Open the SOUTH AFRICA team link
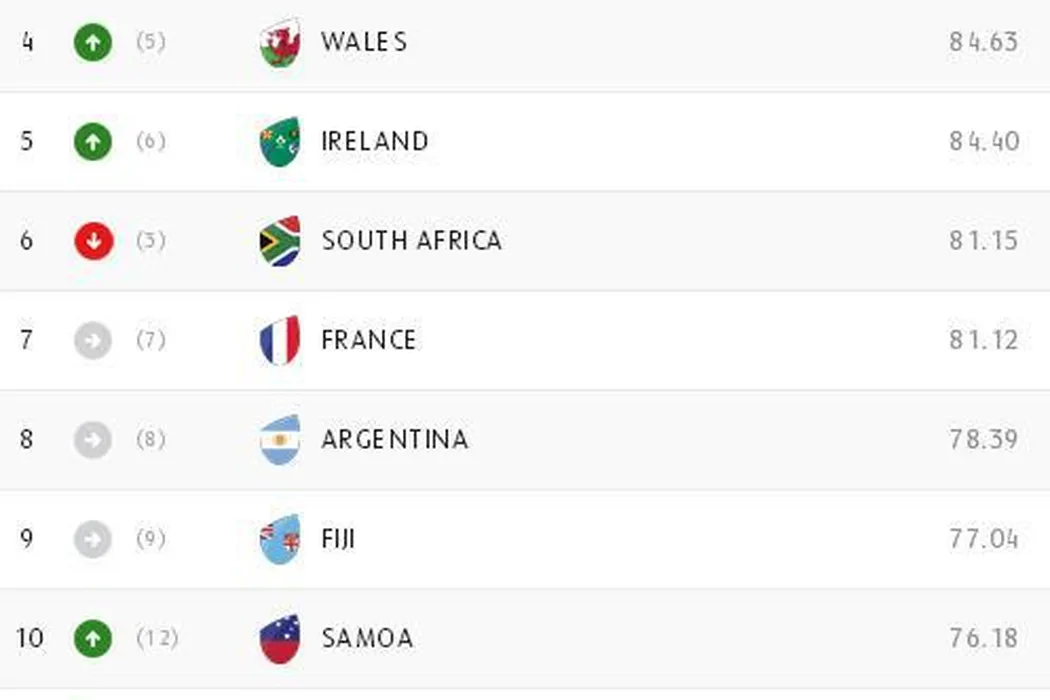This screenshot has width=1050, height=700. coord(411,241)
